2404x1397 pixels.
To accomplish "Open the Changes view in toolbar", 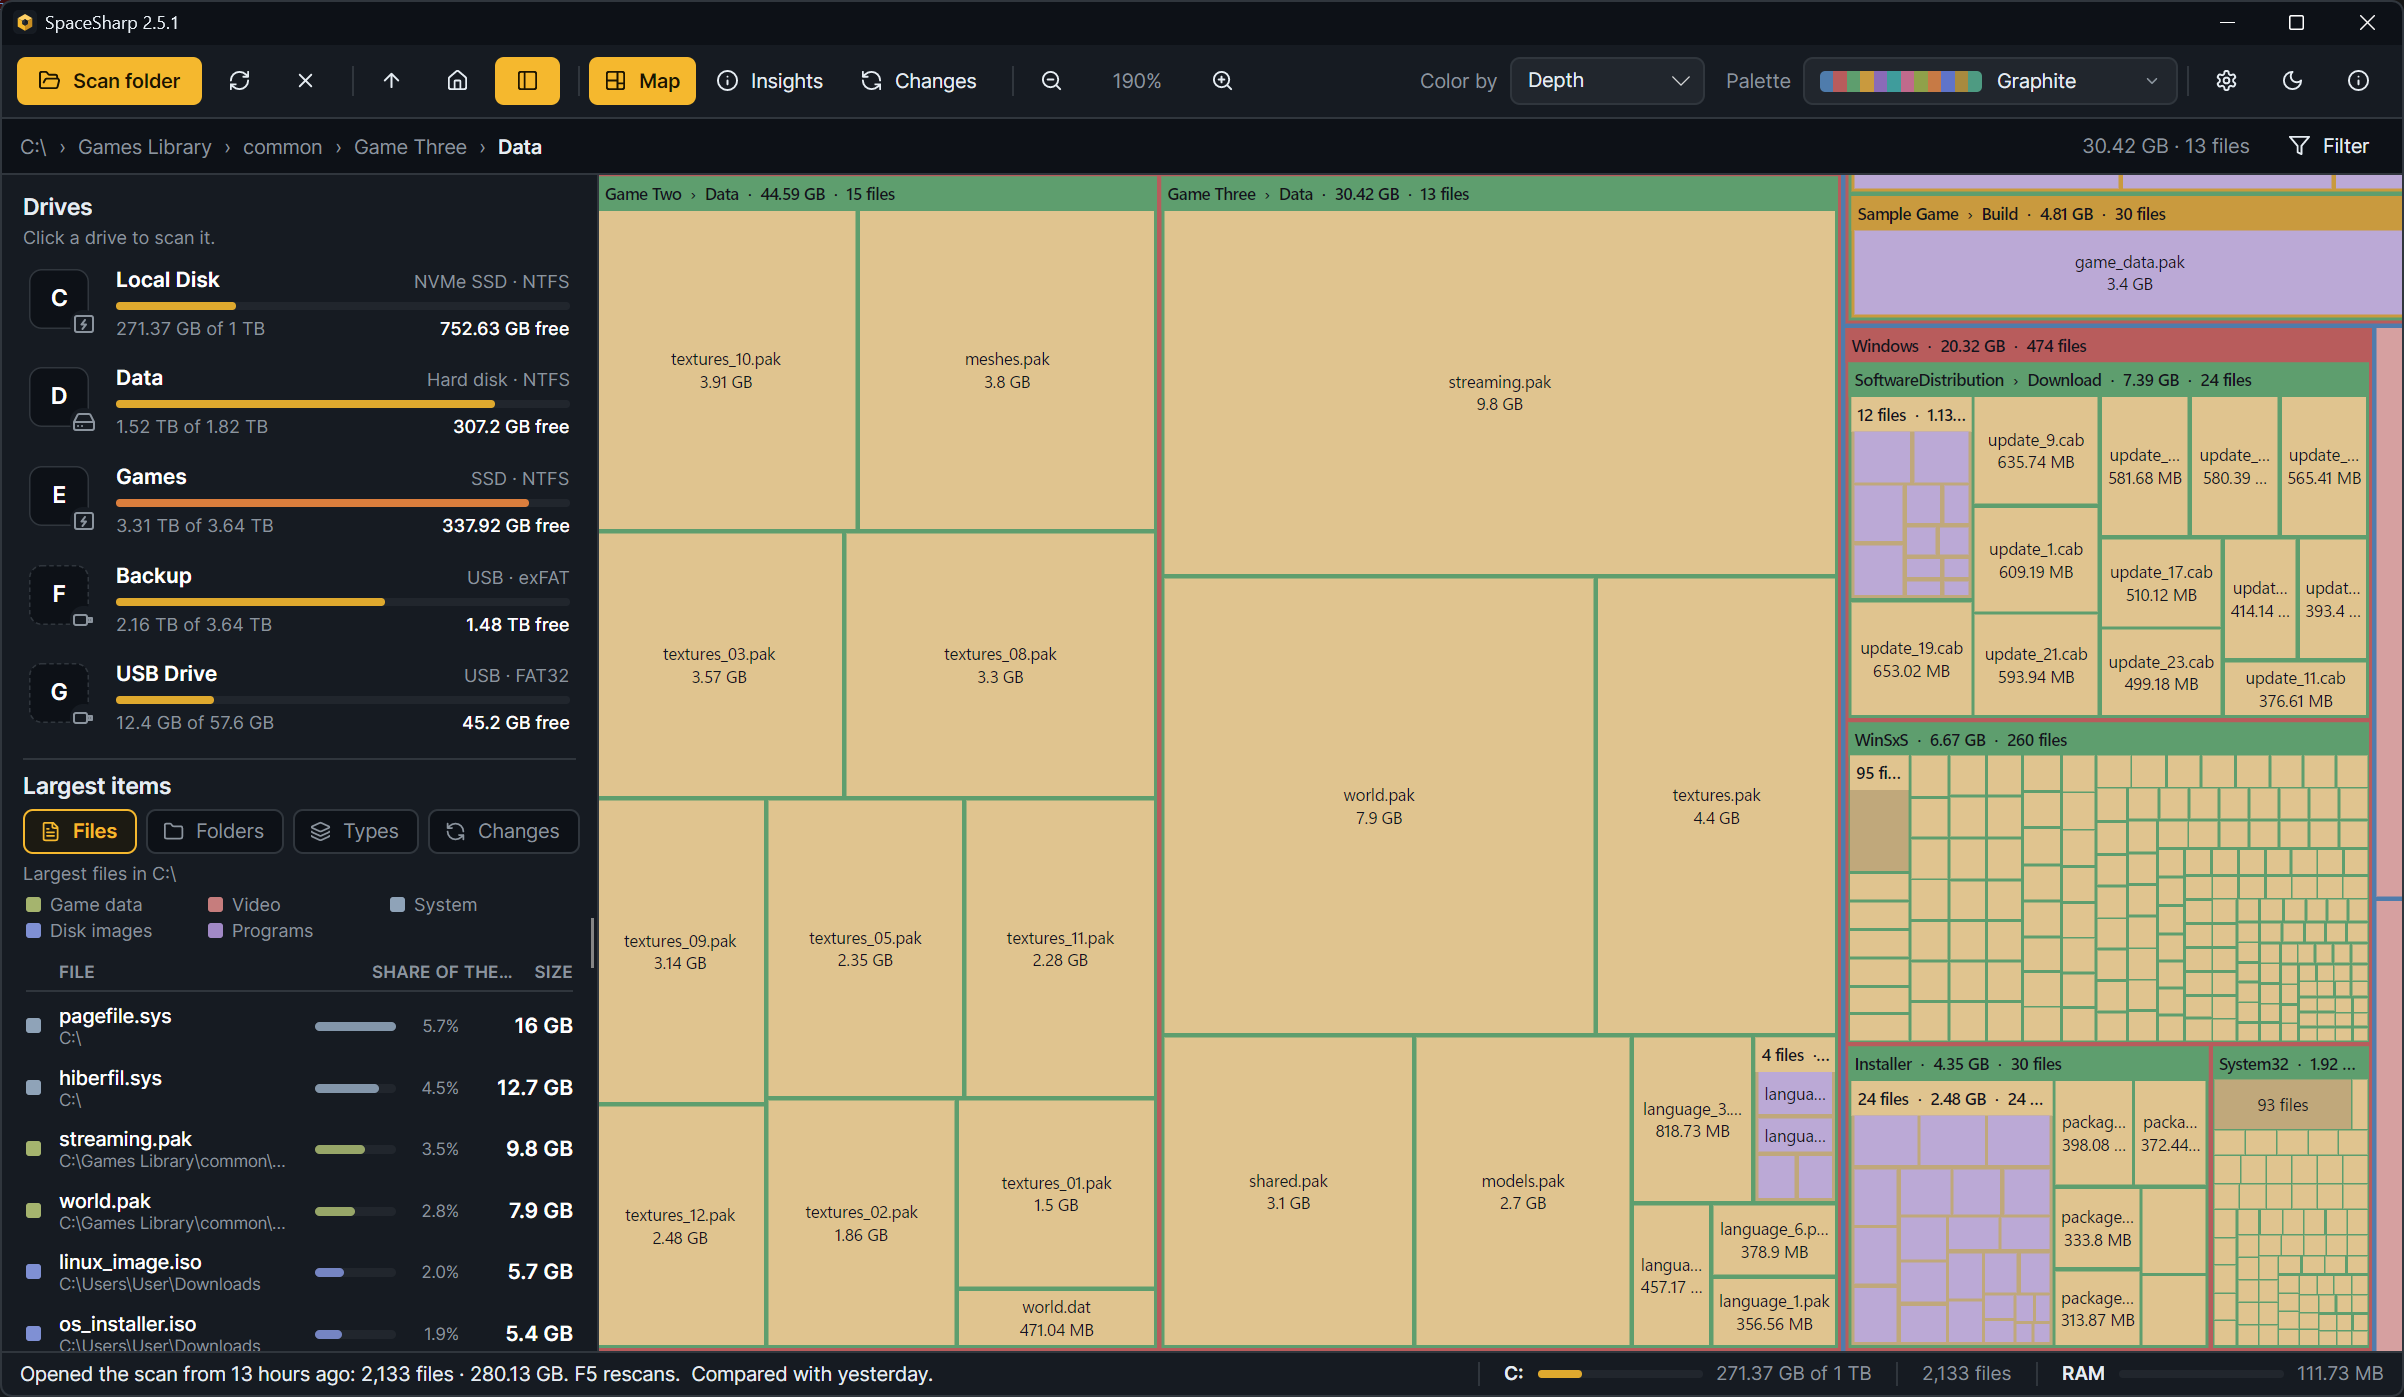I will (x=918, y=81).
